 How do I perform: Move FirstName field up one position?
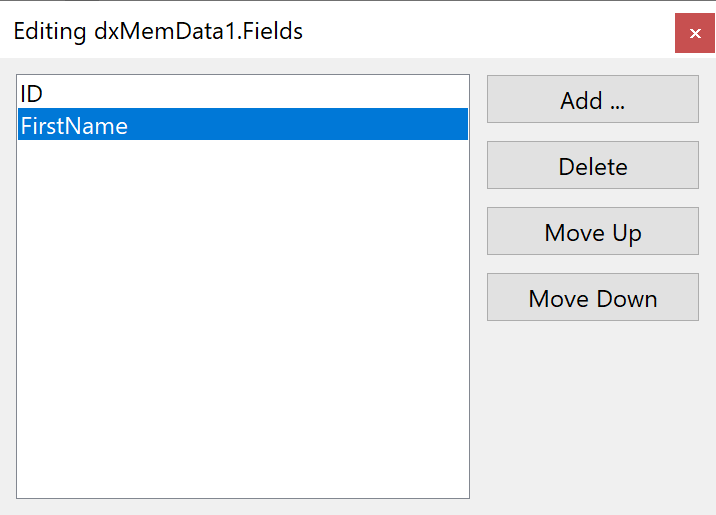pyautogui.click(x=592, y=232)
